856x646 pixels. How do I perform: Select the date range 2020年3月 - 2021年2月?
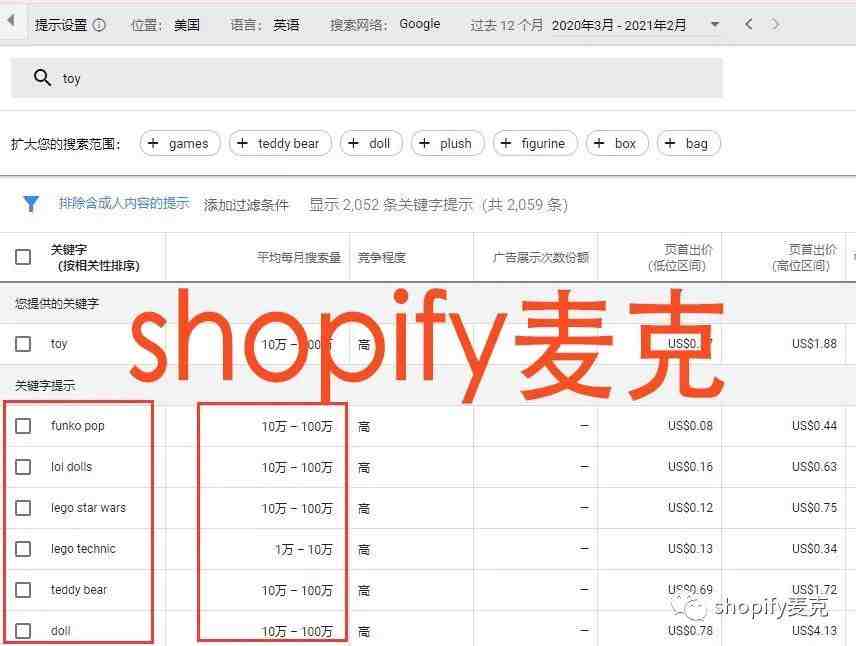click(619, 25)
